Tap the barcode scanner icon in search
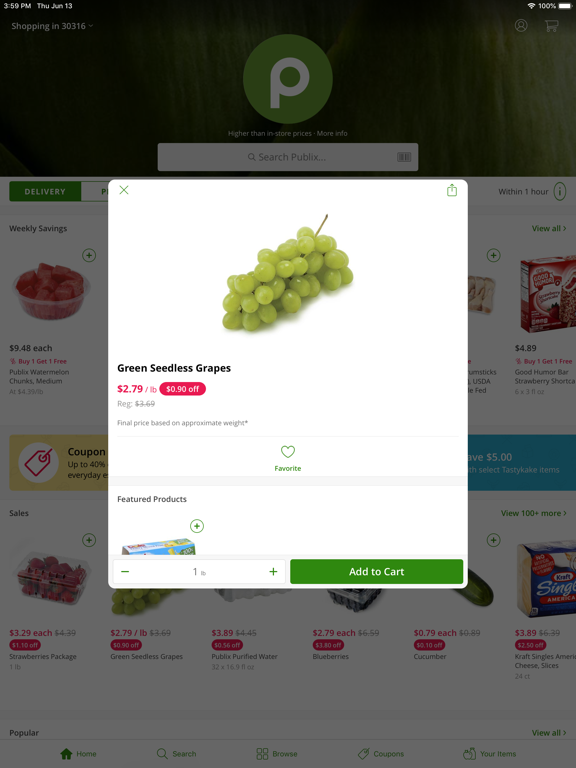This screenshot has width=576, height=768. [x=404, y=157]
